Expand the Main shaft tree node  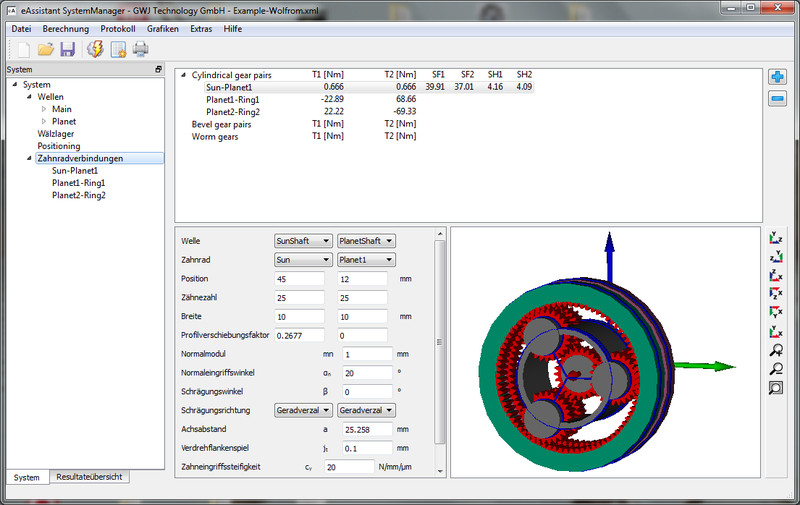[44, 109]
